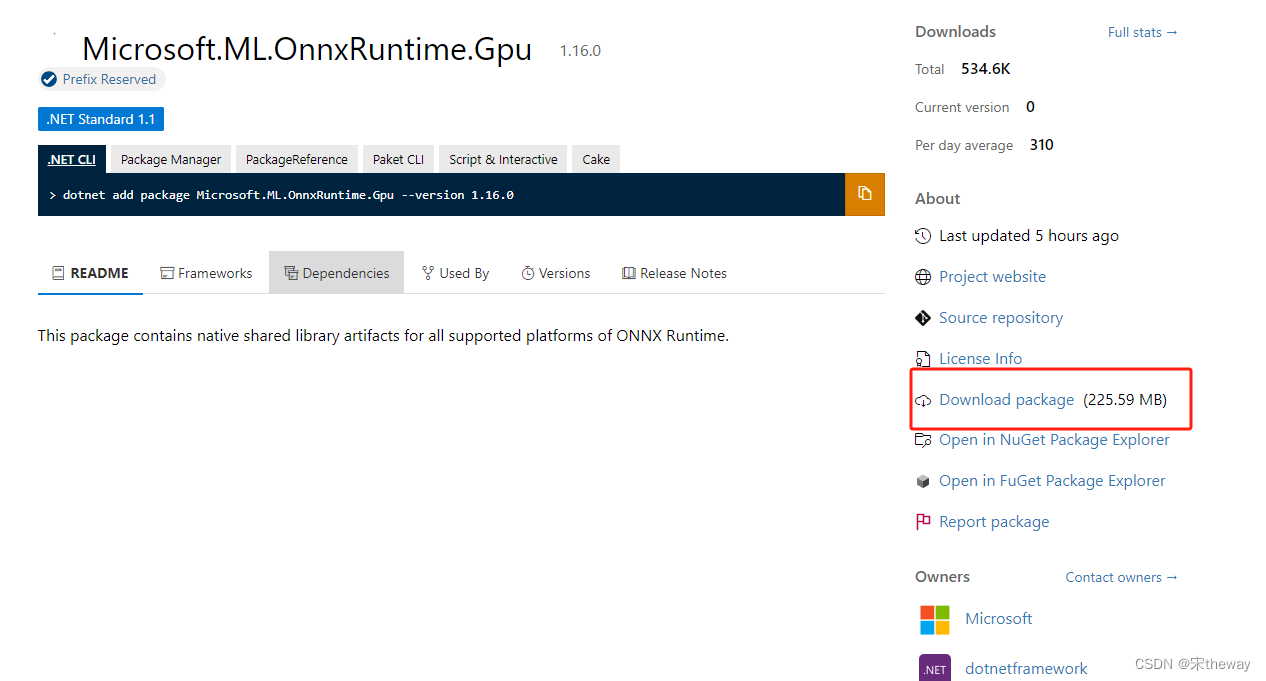
Task: Open the Project website link
Action: [992, 277]
